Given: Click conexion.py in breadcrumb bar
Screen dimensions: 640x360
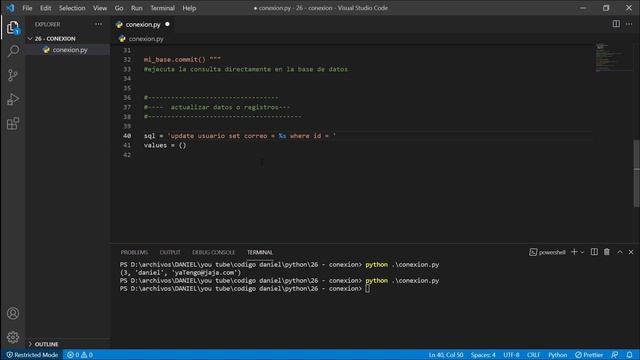Looking at the screenshot, I should [x=146, y=39].
